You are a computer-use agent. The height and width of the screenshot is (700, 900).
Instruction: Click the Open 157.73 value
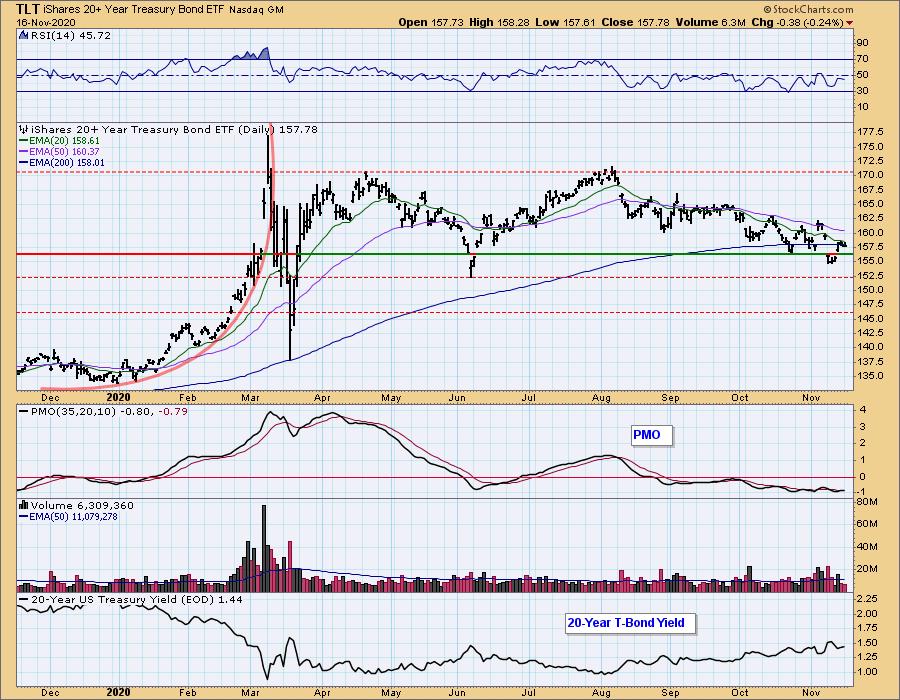[x=431, y=22]
